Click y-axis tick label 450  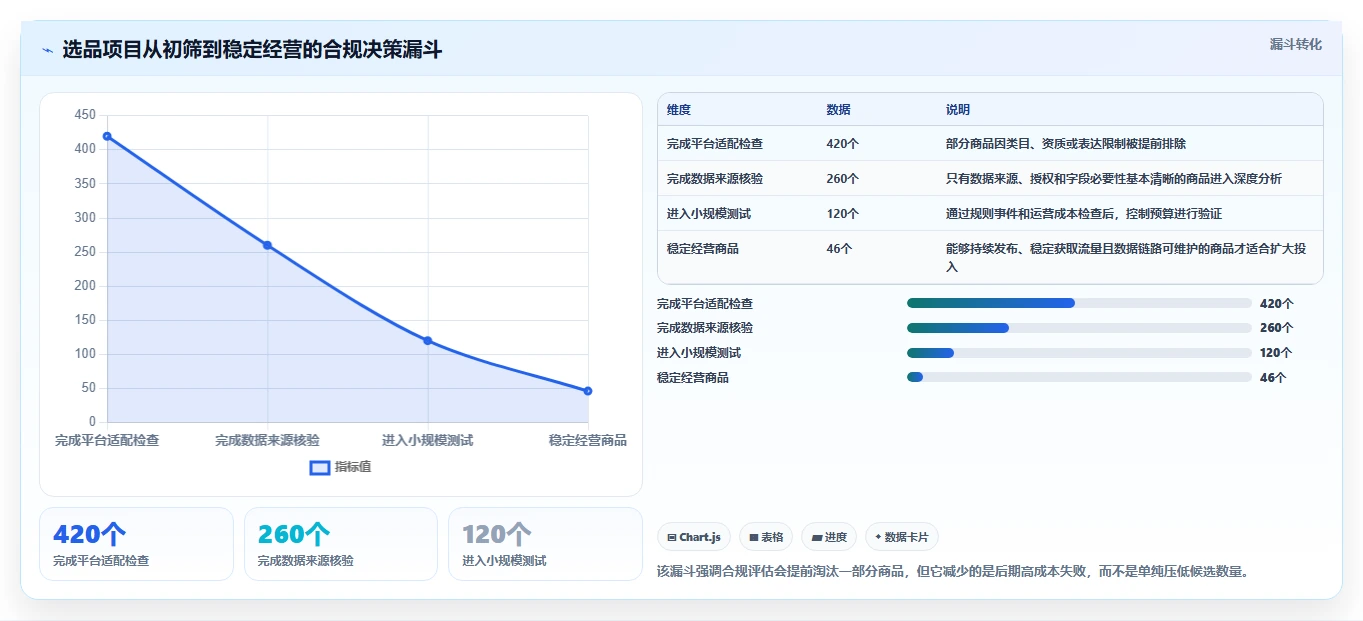85,115
